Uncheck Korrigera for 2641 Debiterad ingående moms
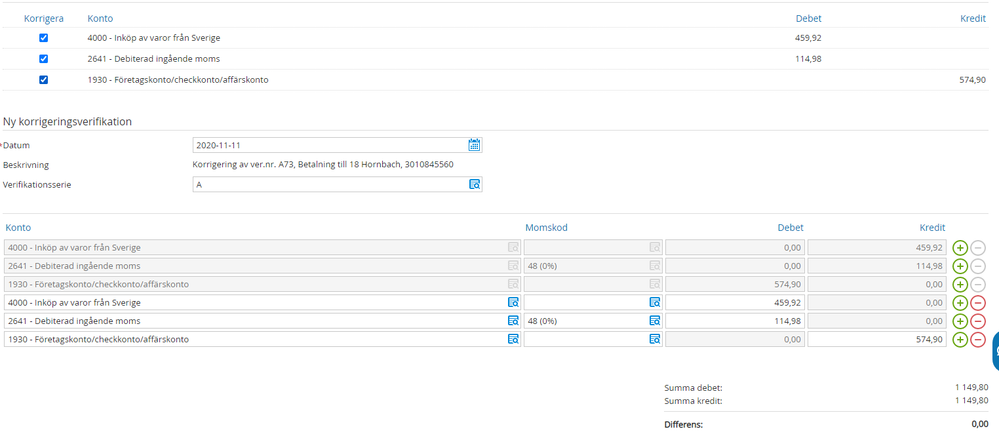The height and width of the screenshot is (448, 999). click(x=43, y=59)
